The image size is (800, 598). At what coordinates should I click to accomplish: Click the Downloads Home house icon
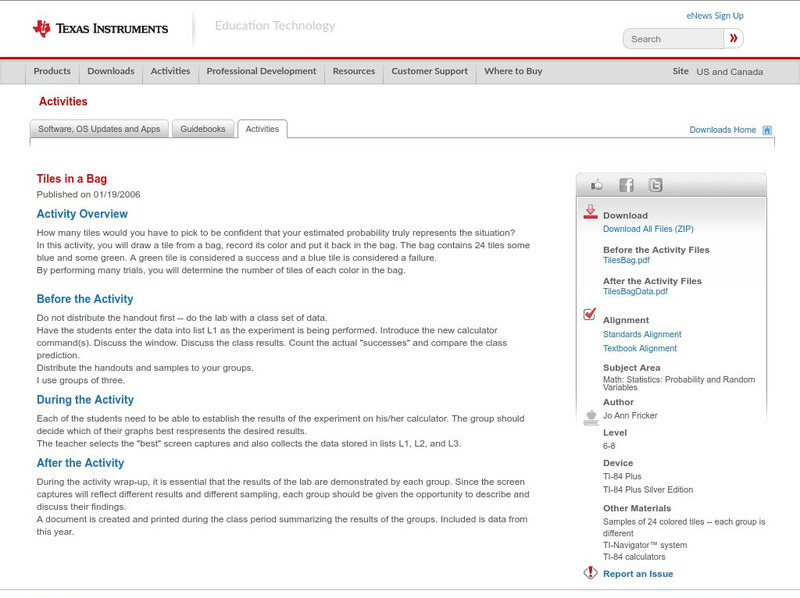click(x=767, y=130)
